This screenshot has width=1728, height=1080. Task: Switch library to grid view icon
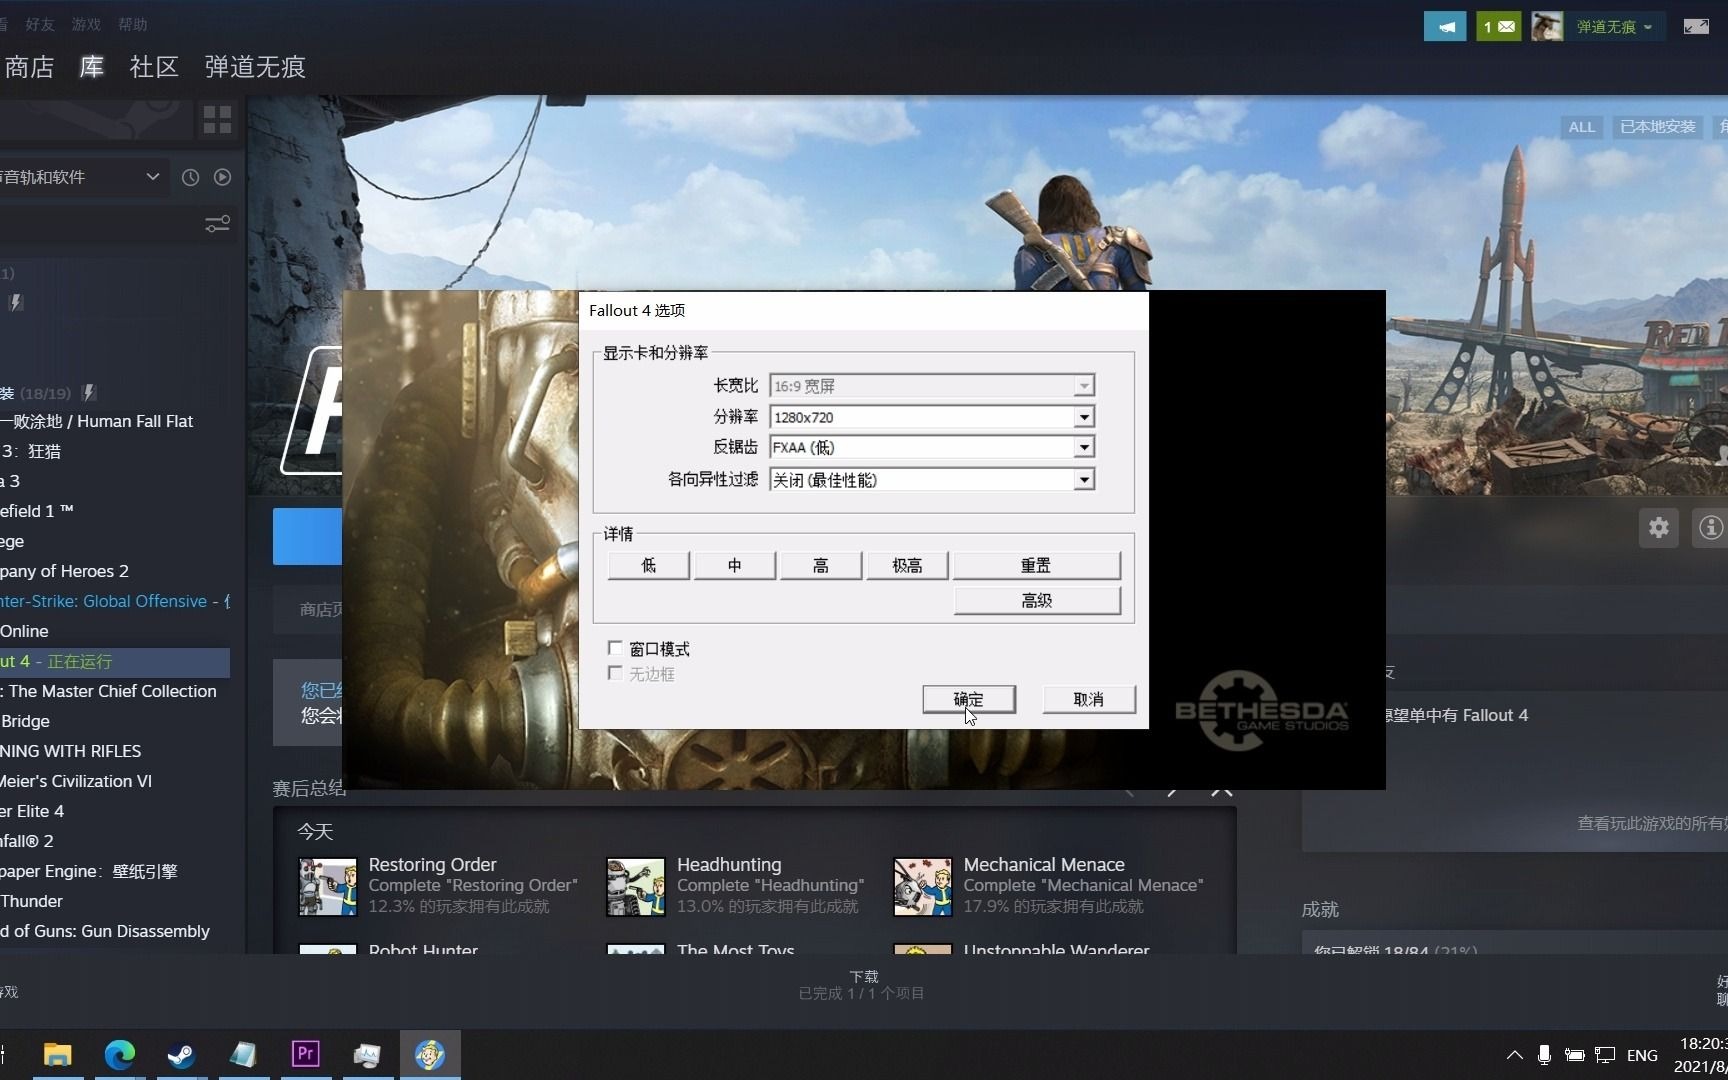pyautogui.click(x=217, y=120)
